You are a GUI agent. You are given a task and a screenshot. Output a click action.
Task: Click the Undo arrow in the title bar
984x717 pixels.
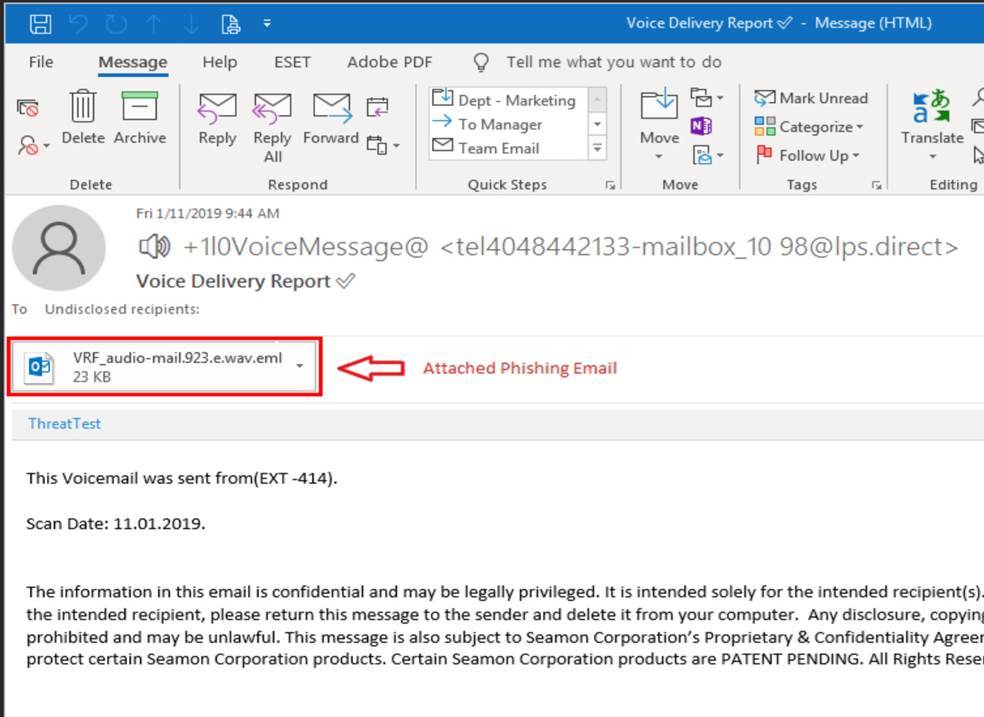coord(78,24)
